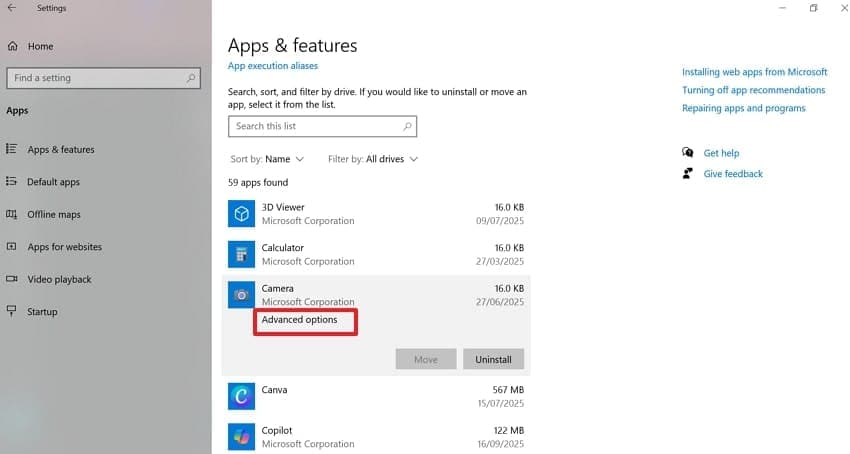Click the Camera app icon

241,294
